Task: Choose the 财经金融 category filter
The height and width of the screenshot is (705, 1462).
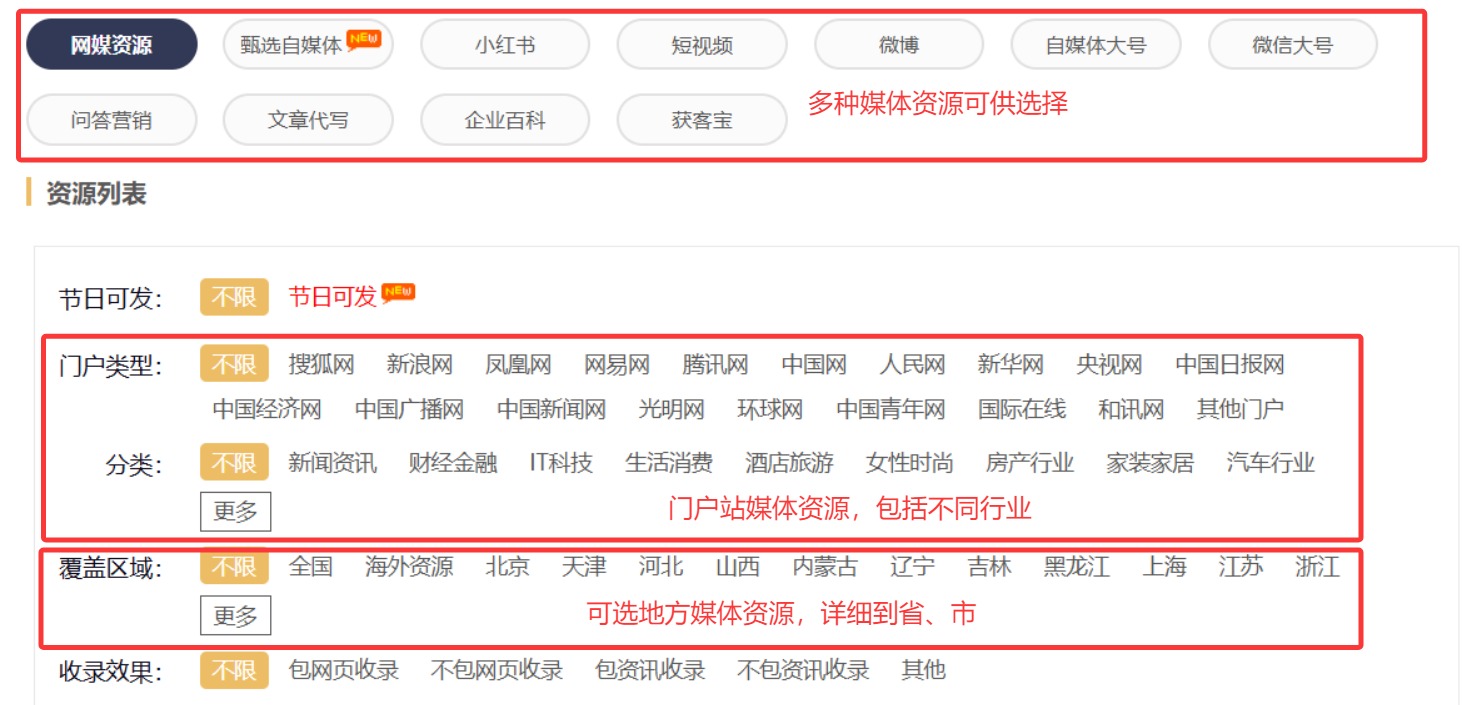Action: [x=453, y=463]
